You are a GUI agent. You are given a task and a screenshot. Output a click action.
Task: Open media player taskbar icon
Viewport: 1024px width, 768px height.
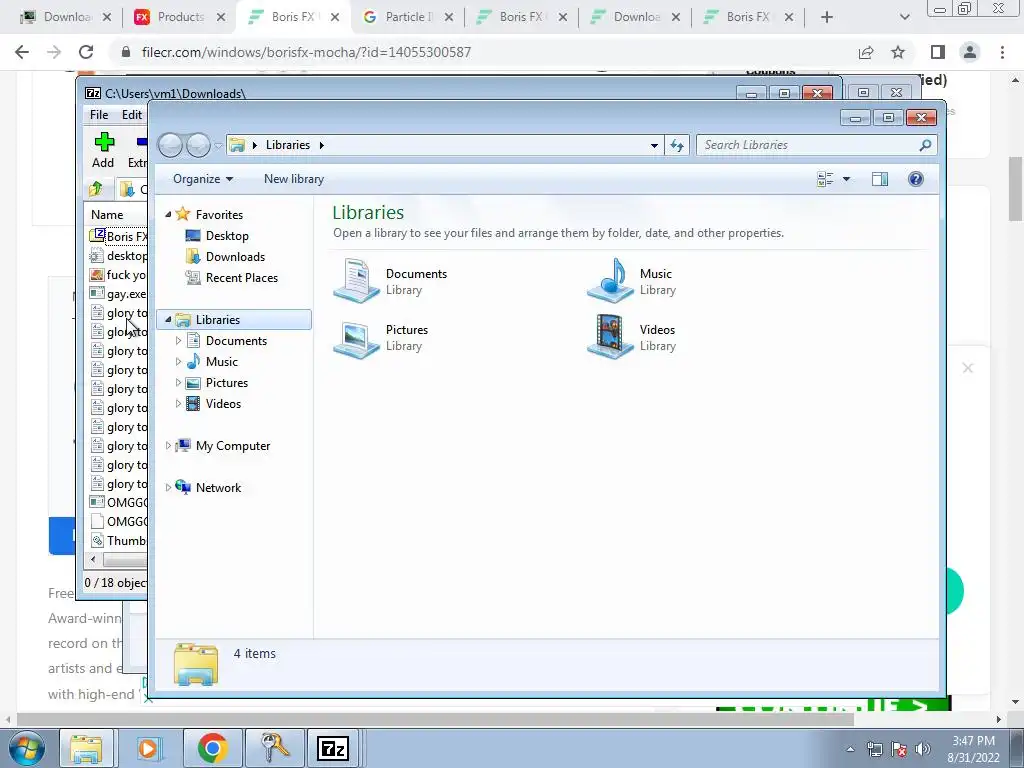point(148,748)
